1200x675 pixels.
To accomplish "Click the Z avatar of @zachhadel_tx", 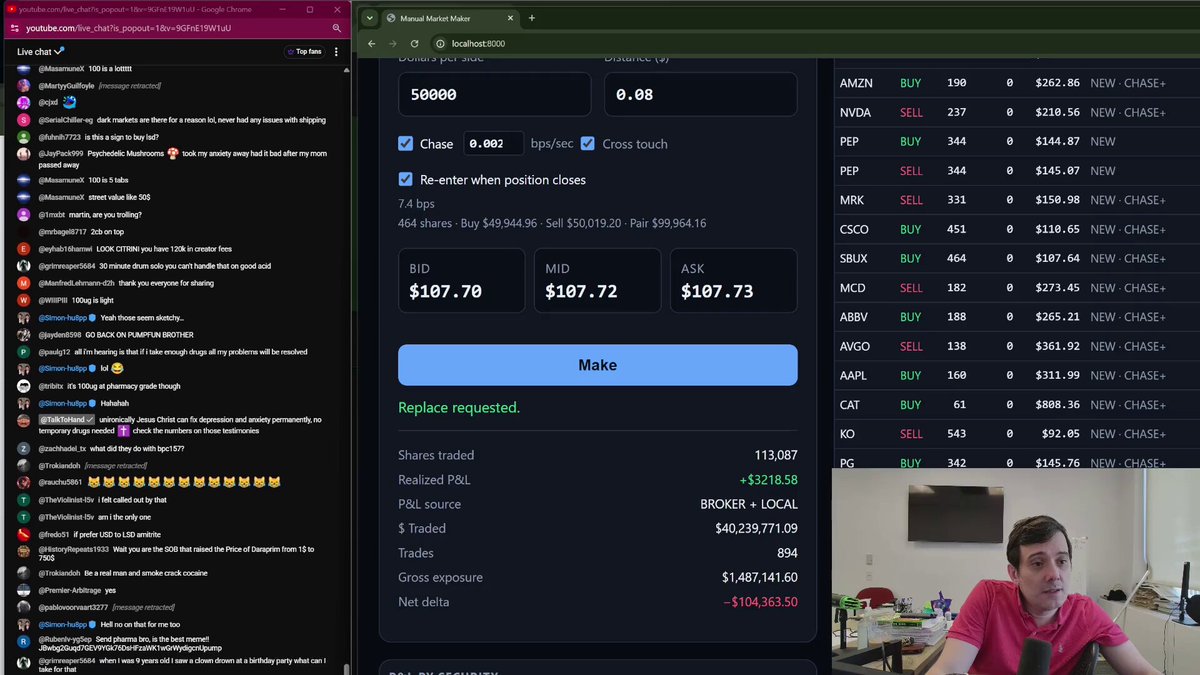I will pos(24,449).
